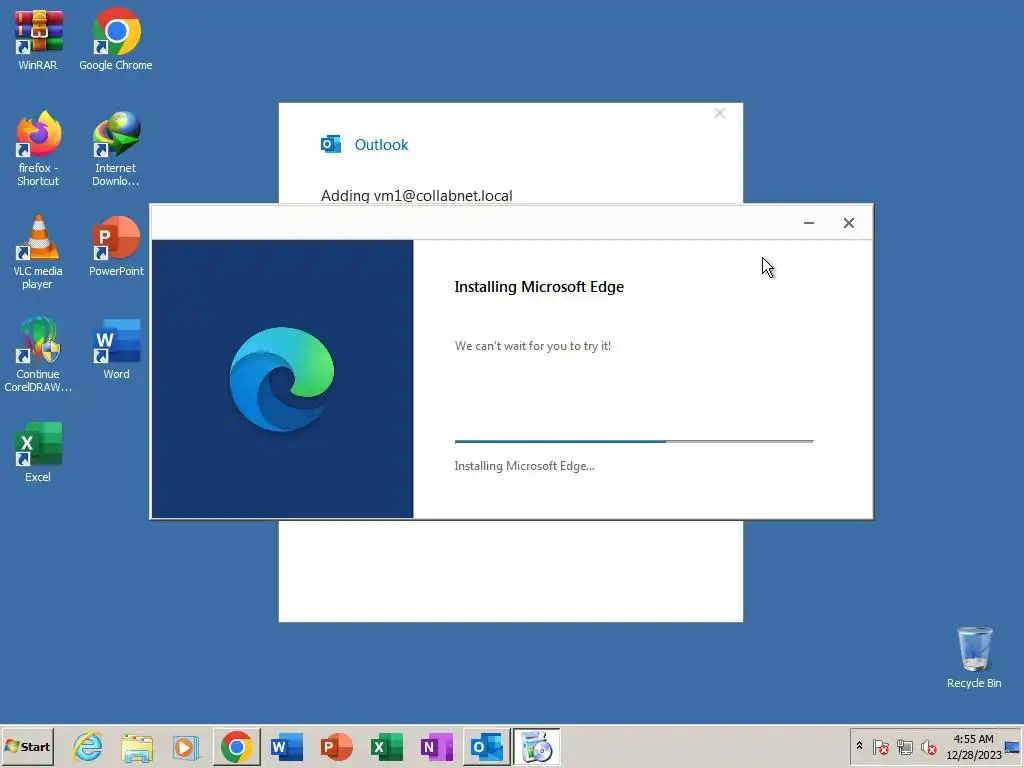Close the Outlook account setup dialog
The image size is (1024, 768).
pos(720,114)
